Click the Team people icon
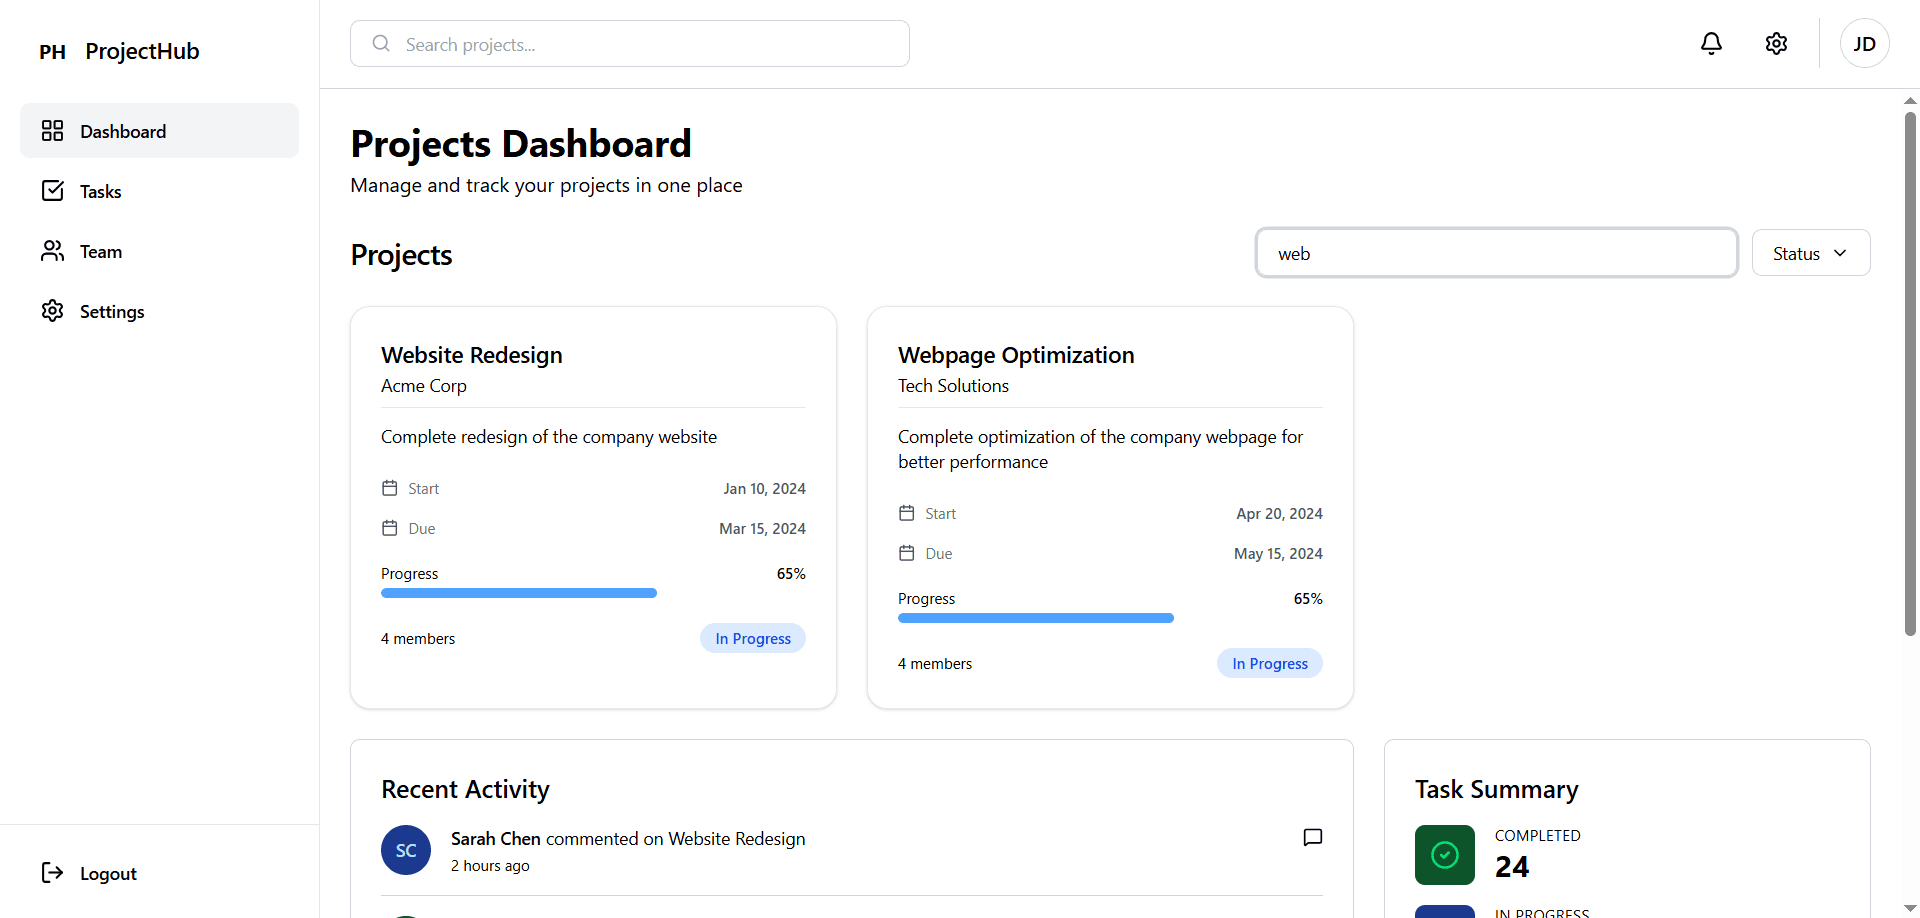1920x918 pixels. tap(52, 251)
